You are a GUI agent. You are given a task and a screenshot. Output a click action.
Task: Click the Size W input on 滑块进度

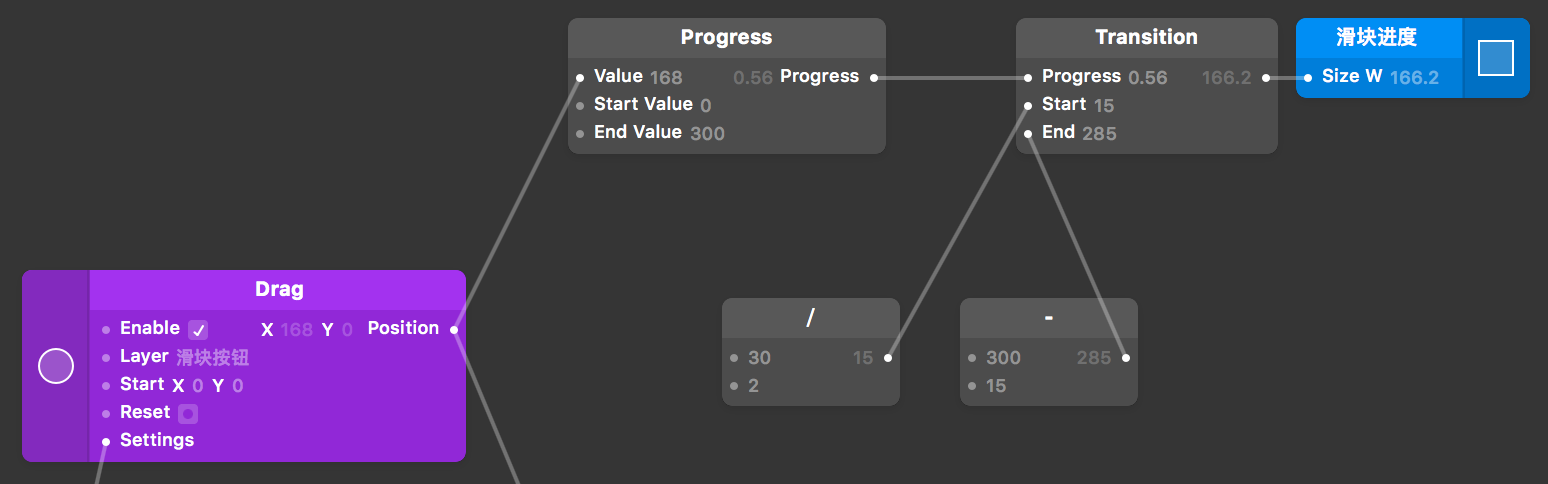coord(1308,77)
